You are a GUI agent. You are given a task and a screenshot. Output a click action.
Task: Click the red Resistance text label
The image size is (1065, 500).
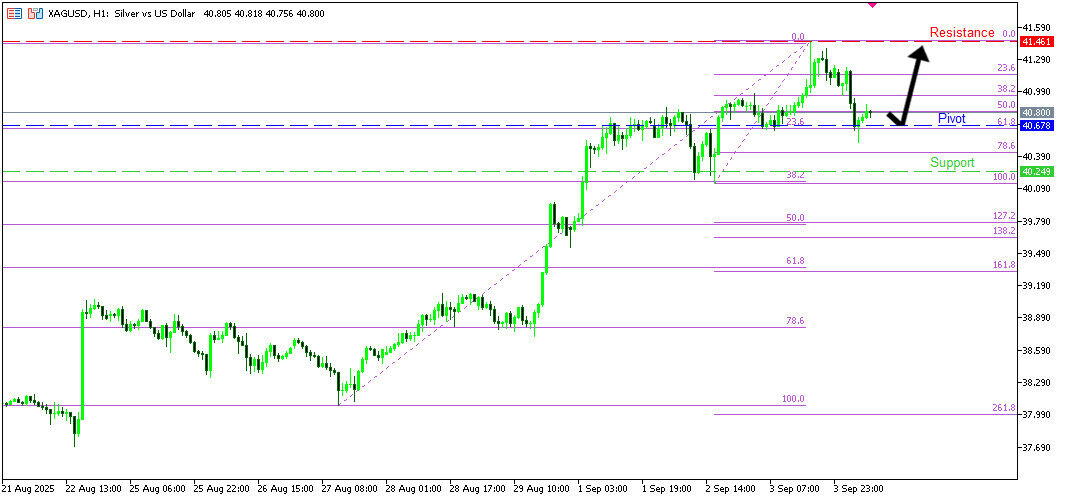click(961, 33)
